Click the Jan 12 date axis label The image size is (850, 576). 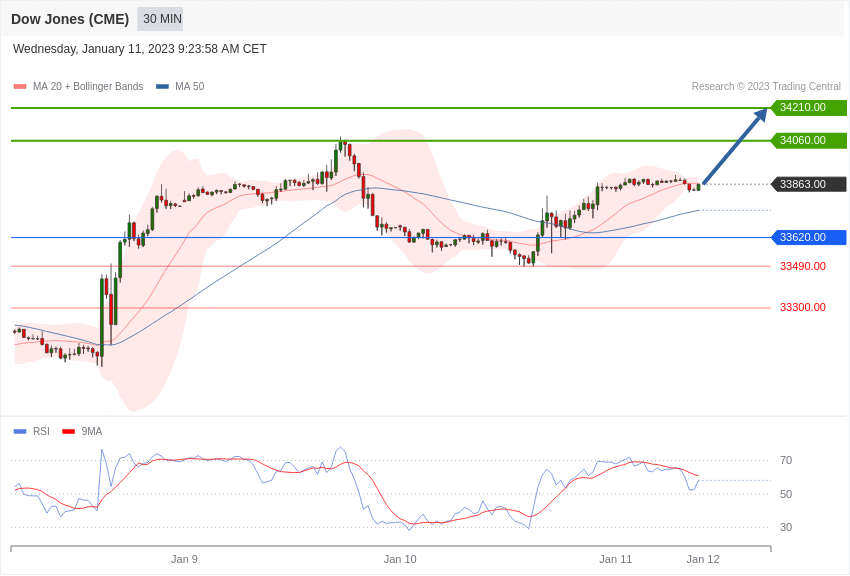coord(703,559)
